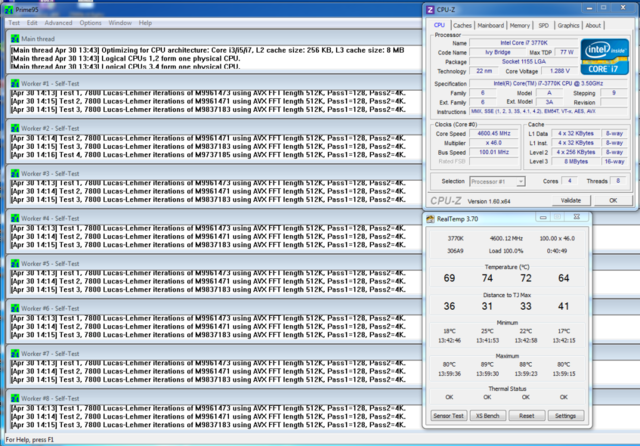The width and height of the screenshot is (640, 446).
Task: Click the Prime95 title bar icon
Action: tap(9, 9)
